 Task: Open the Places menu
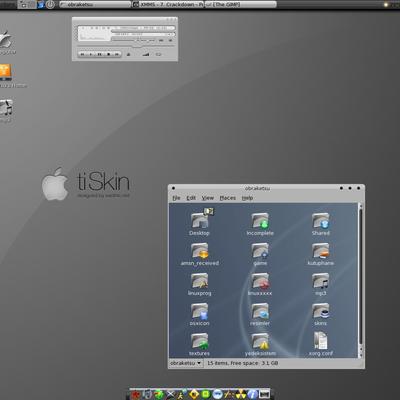(228, 198)
